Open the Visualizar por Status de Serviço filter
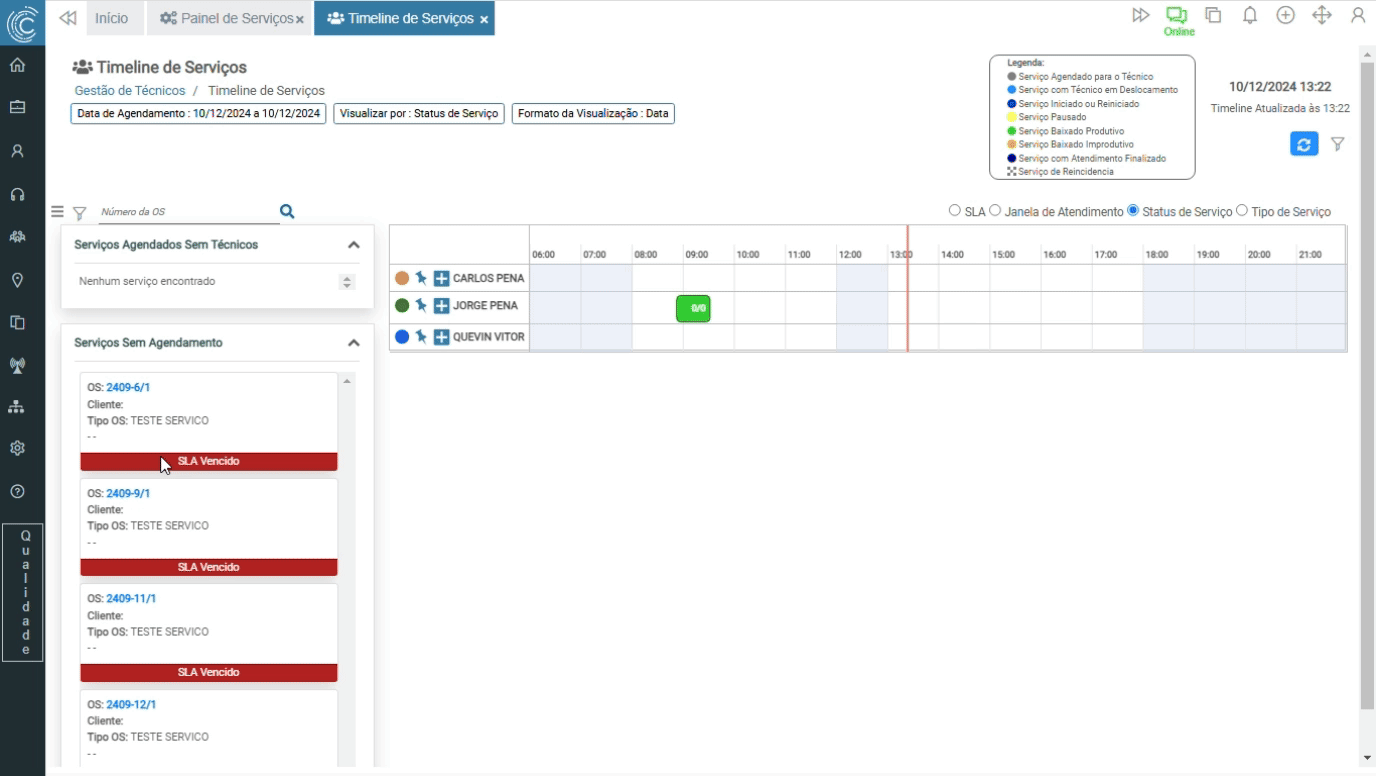The width and height of the screenshot is (1376, 776). (418, 114)
